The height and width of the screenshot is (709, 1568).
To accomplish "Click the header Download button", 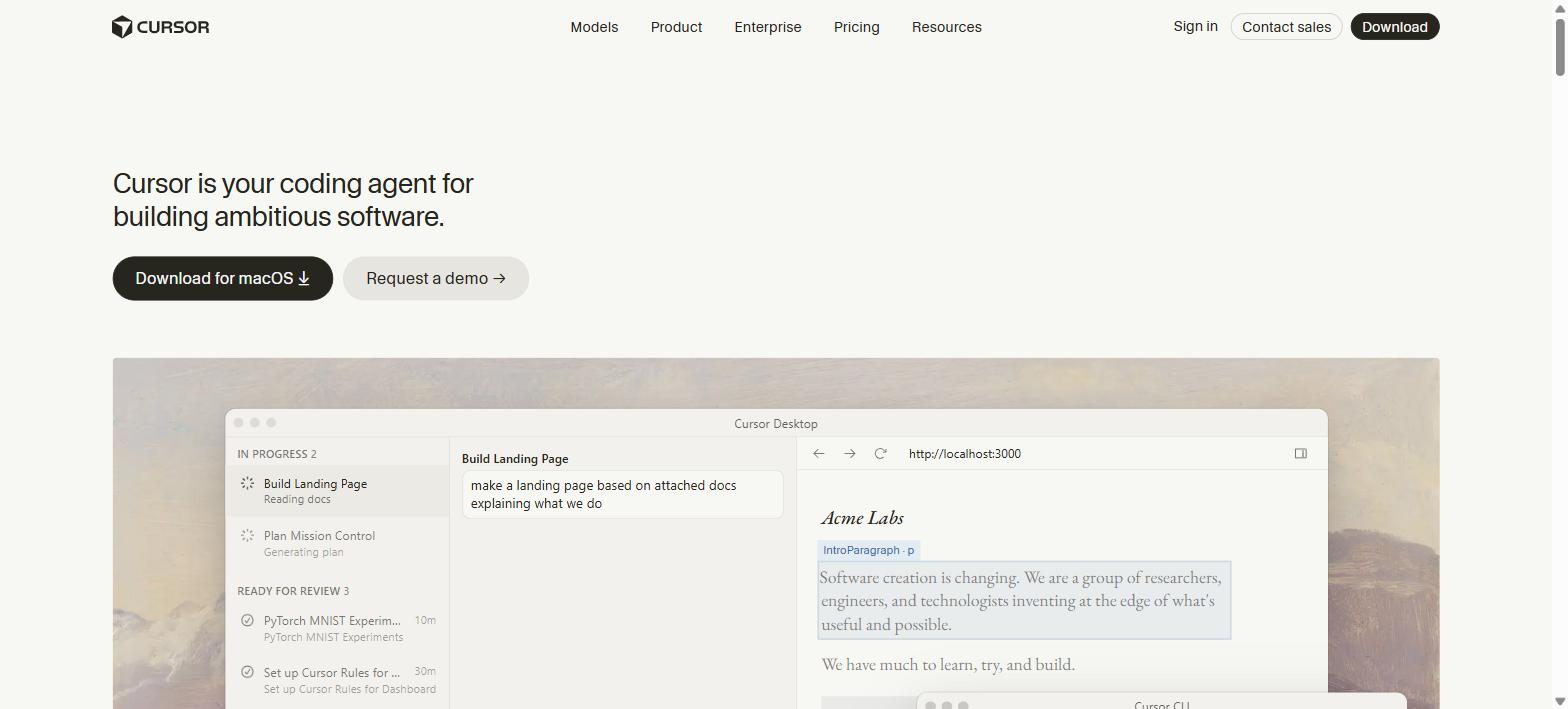I will coord(1395,27).
